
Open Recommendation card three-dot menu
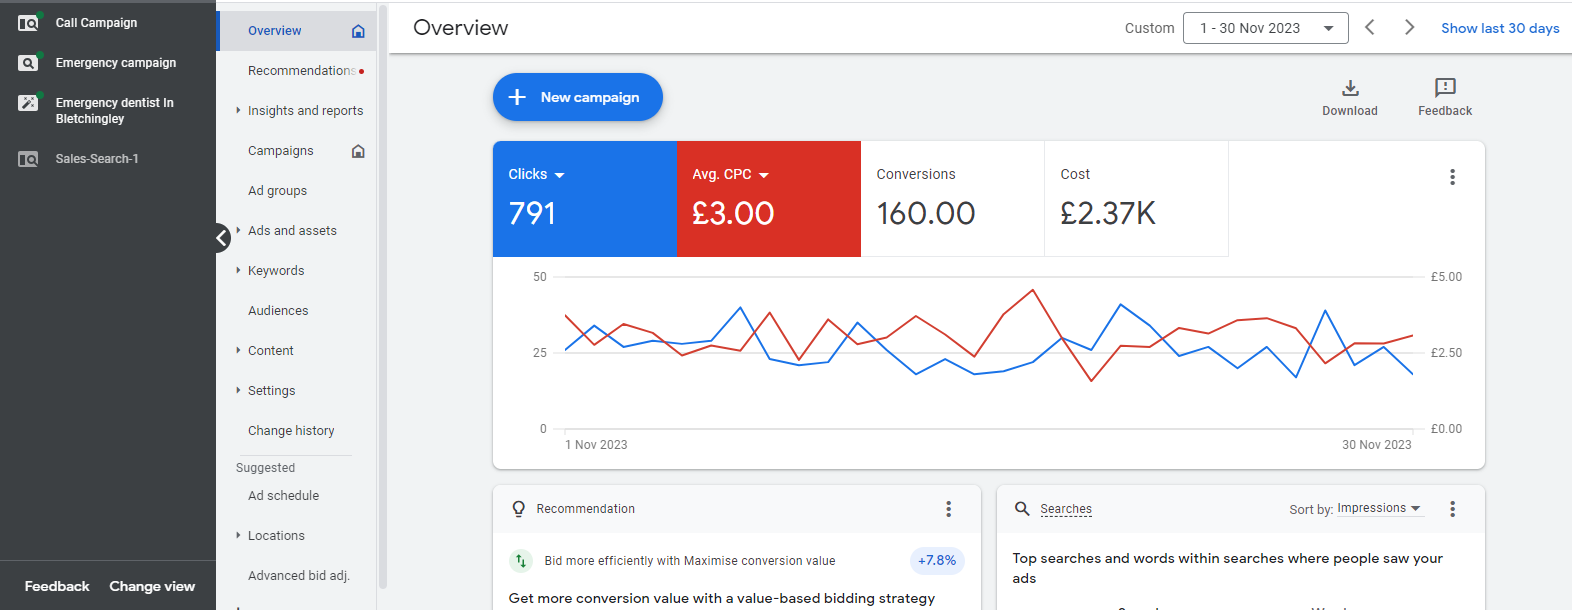948,509
